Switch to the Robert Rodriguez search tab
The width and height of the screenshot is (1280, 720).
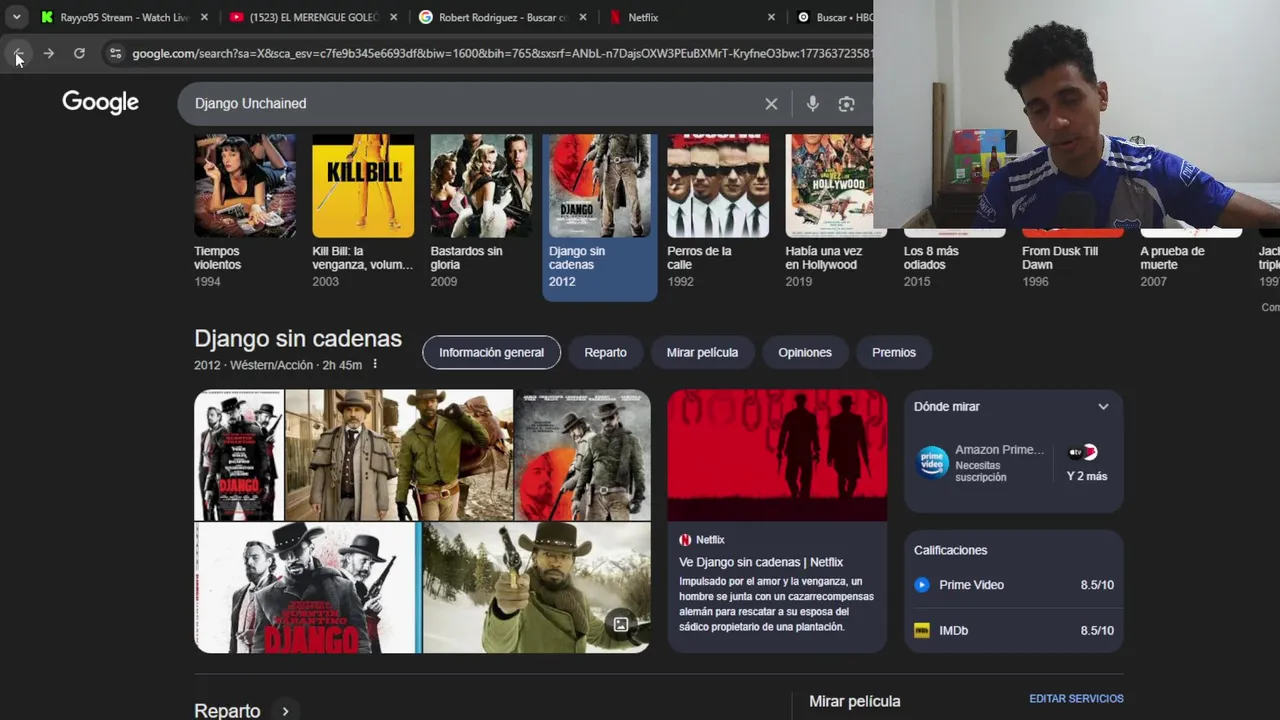(502, 17)
